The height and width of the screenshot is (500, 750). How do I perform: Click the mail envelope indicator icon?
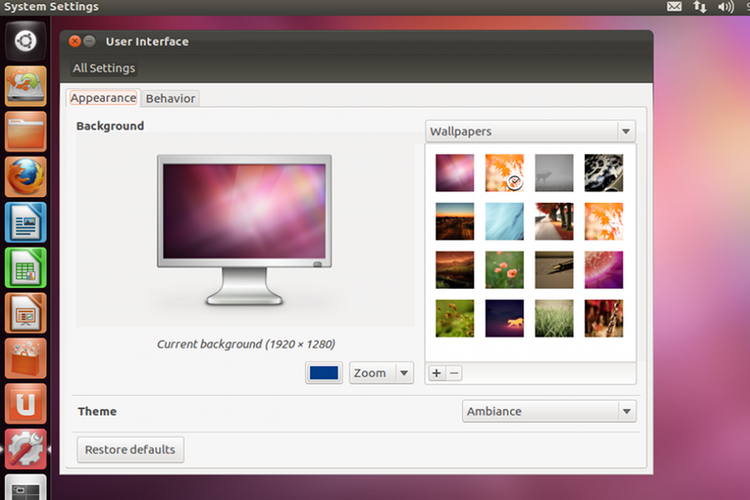[675, 7]
